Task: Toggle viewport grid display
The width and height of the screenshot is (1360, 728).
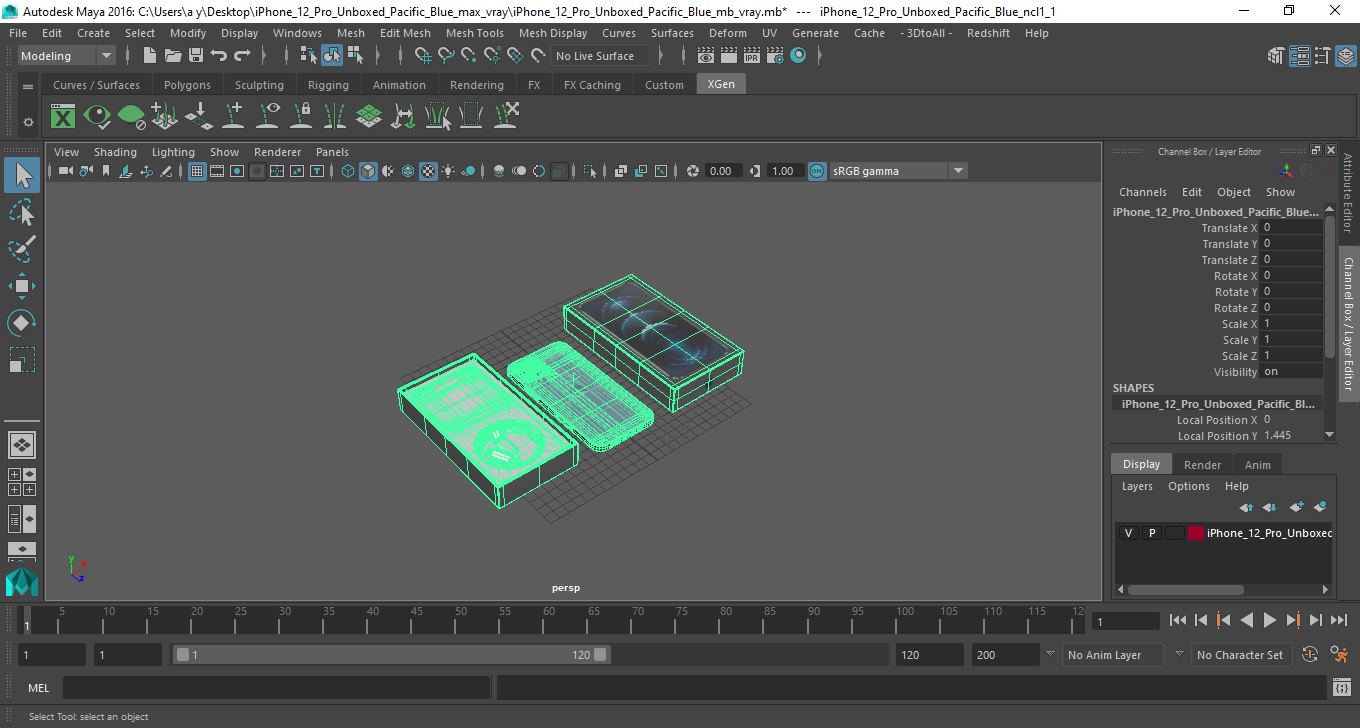Action: click(197, 171)
